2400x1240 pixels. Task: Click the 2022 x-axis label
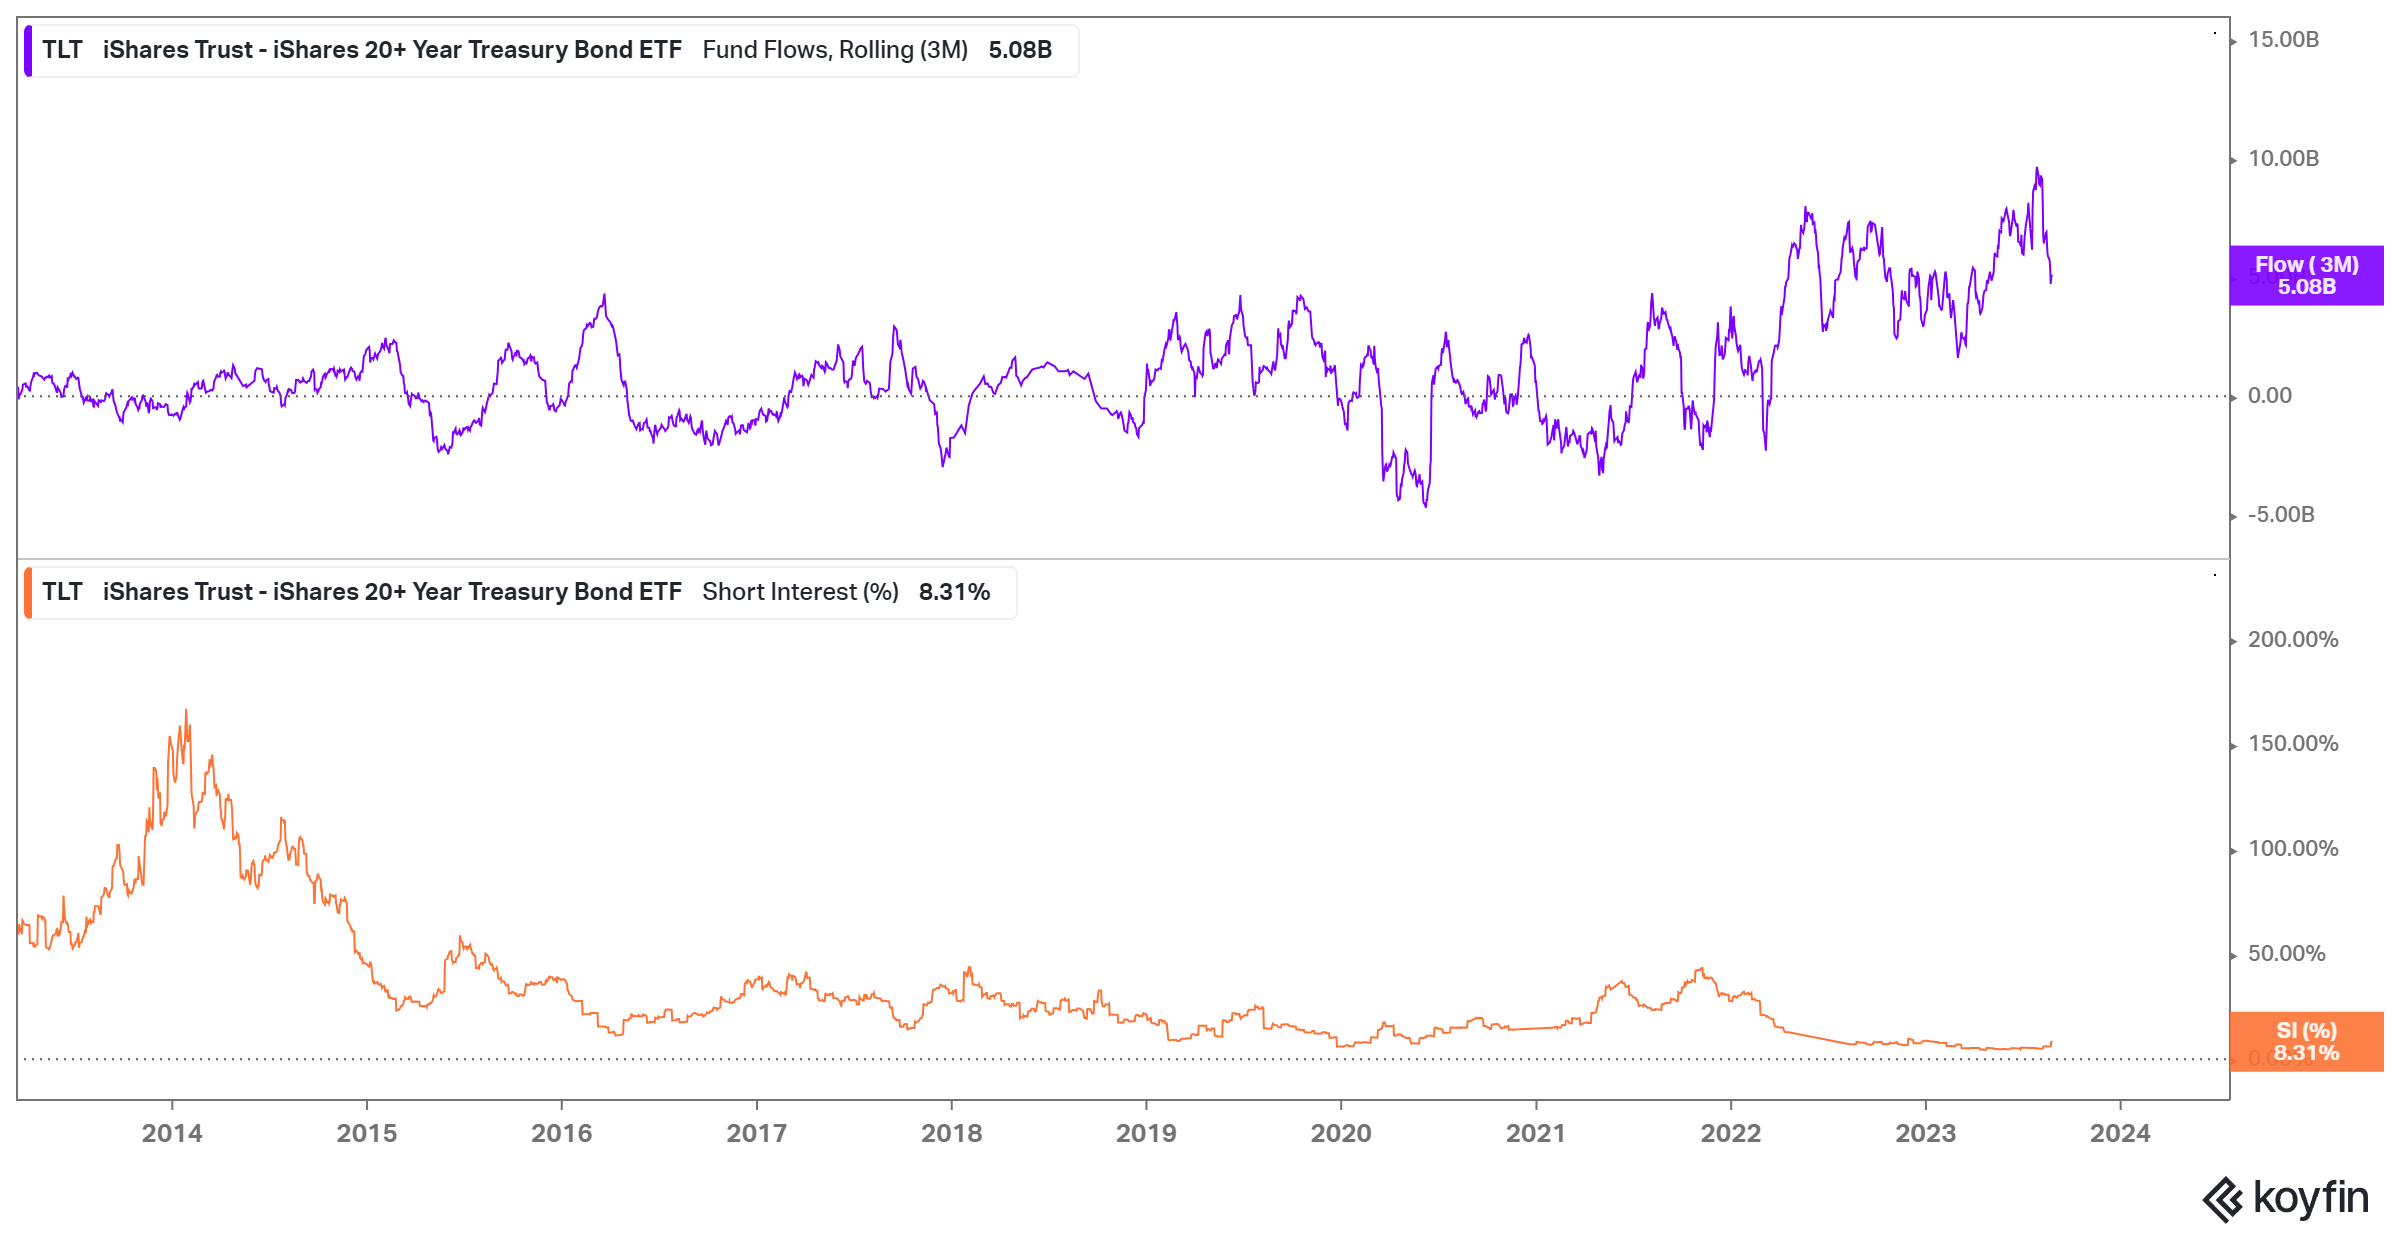point(1731,1134)
